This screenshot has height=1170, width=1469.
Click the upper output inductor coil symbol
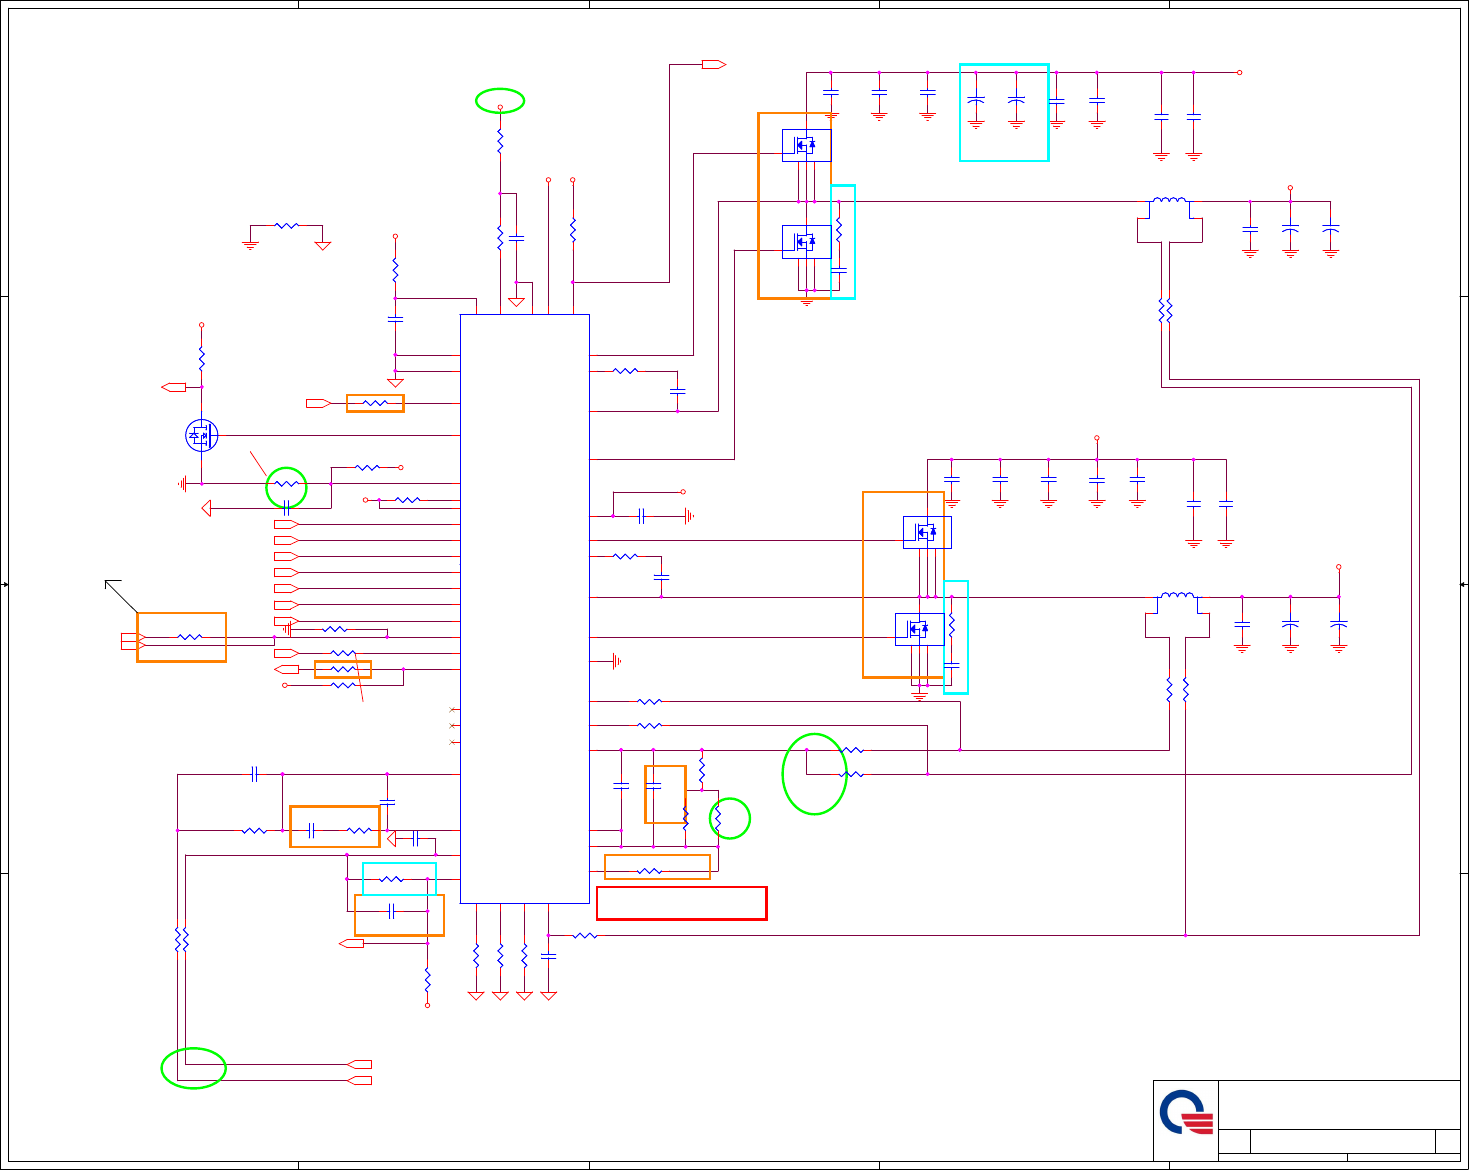point(1169,200)
